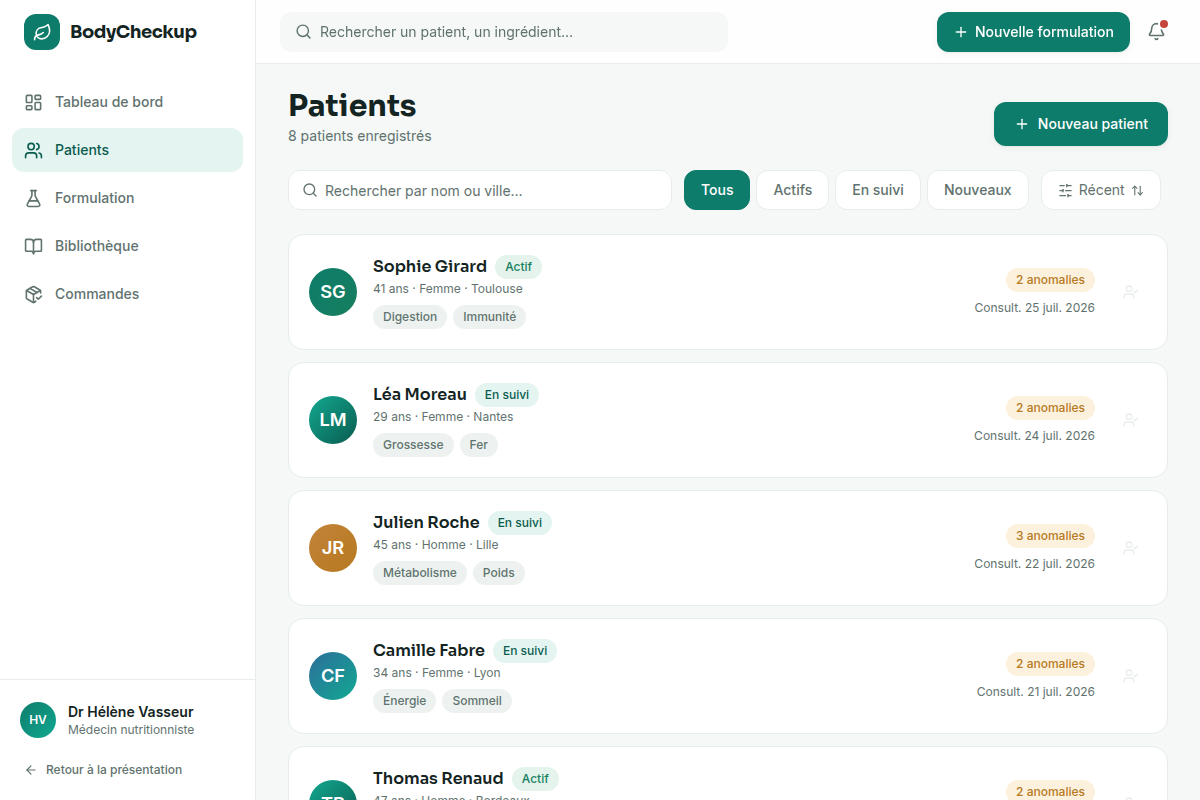This screenshot has height=800, width=1200.
Task: Click the En suivi badge next to Julien Roche
Action: coord(520,523)
